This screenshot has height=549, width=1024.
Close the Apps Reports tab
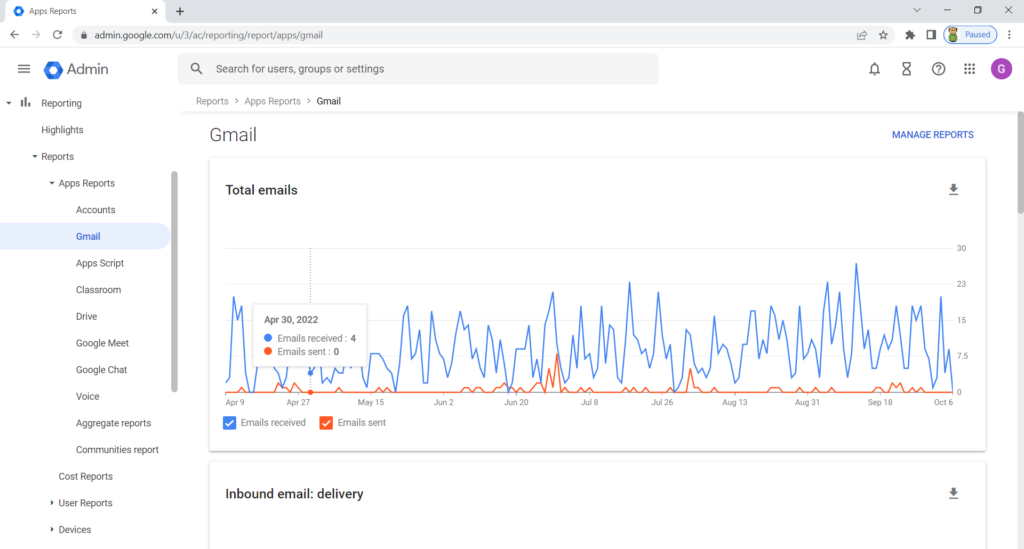155,11
